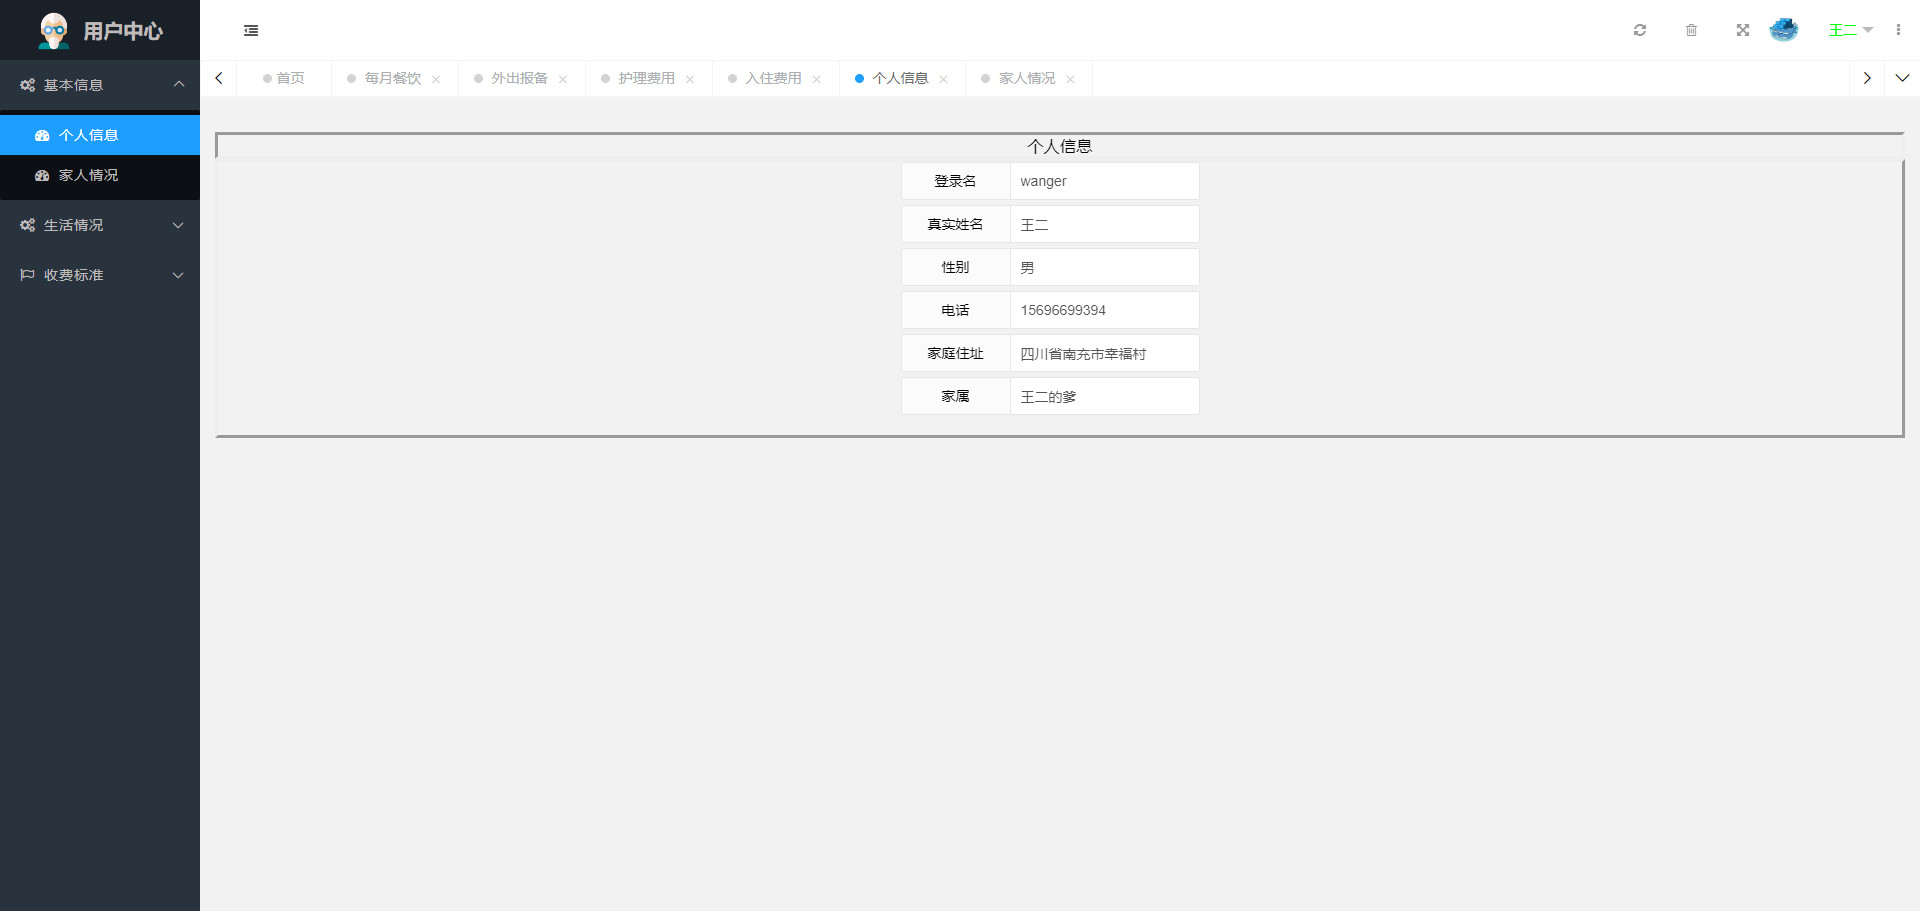Open the vertical dots more menu
This screenshot has height=911, width=1920.
1898,30
